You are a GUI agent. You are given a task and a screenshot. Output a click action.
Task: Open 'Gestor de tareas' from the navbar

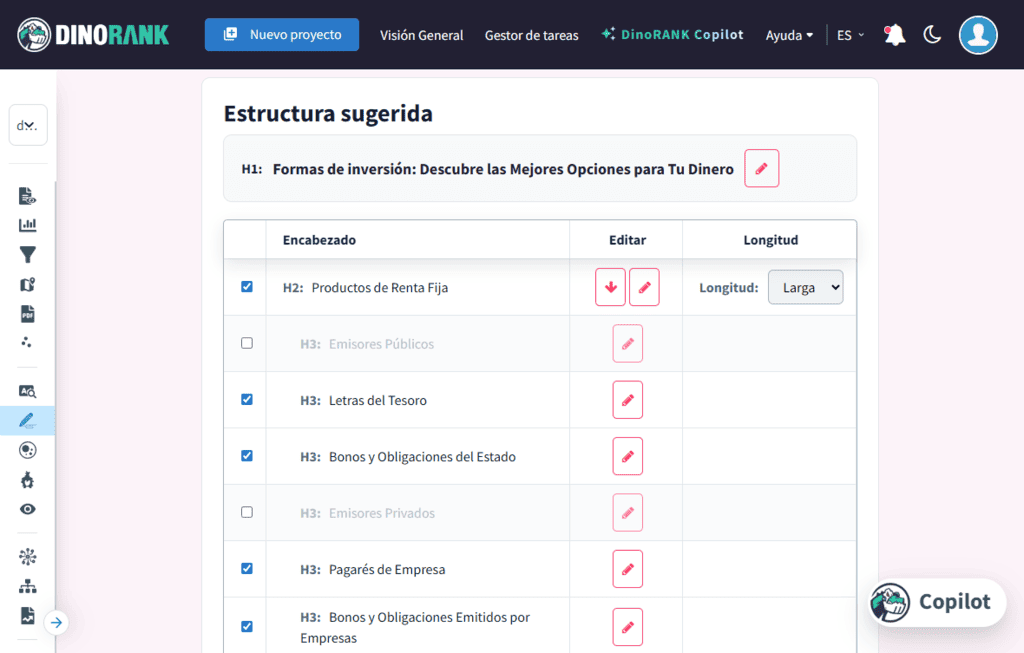pyautogui.click(x=532, y=34)
